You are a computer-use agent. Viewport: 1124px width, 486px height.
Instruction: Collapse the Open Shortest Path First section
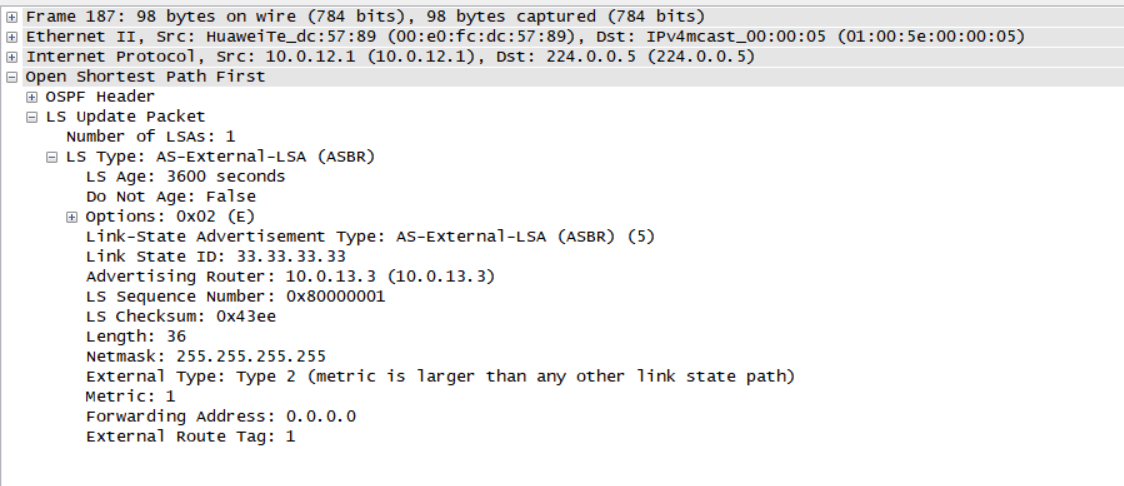click(x=12, y=77)
